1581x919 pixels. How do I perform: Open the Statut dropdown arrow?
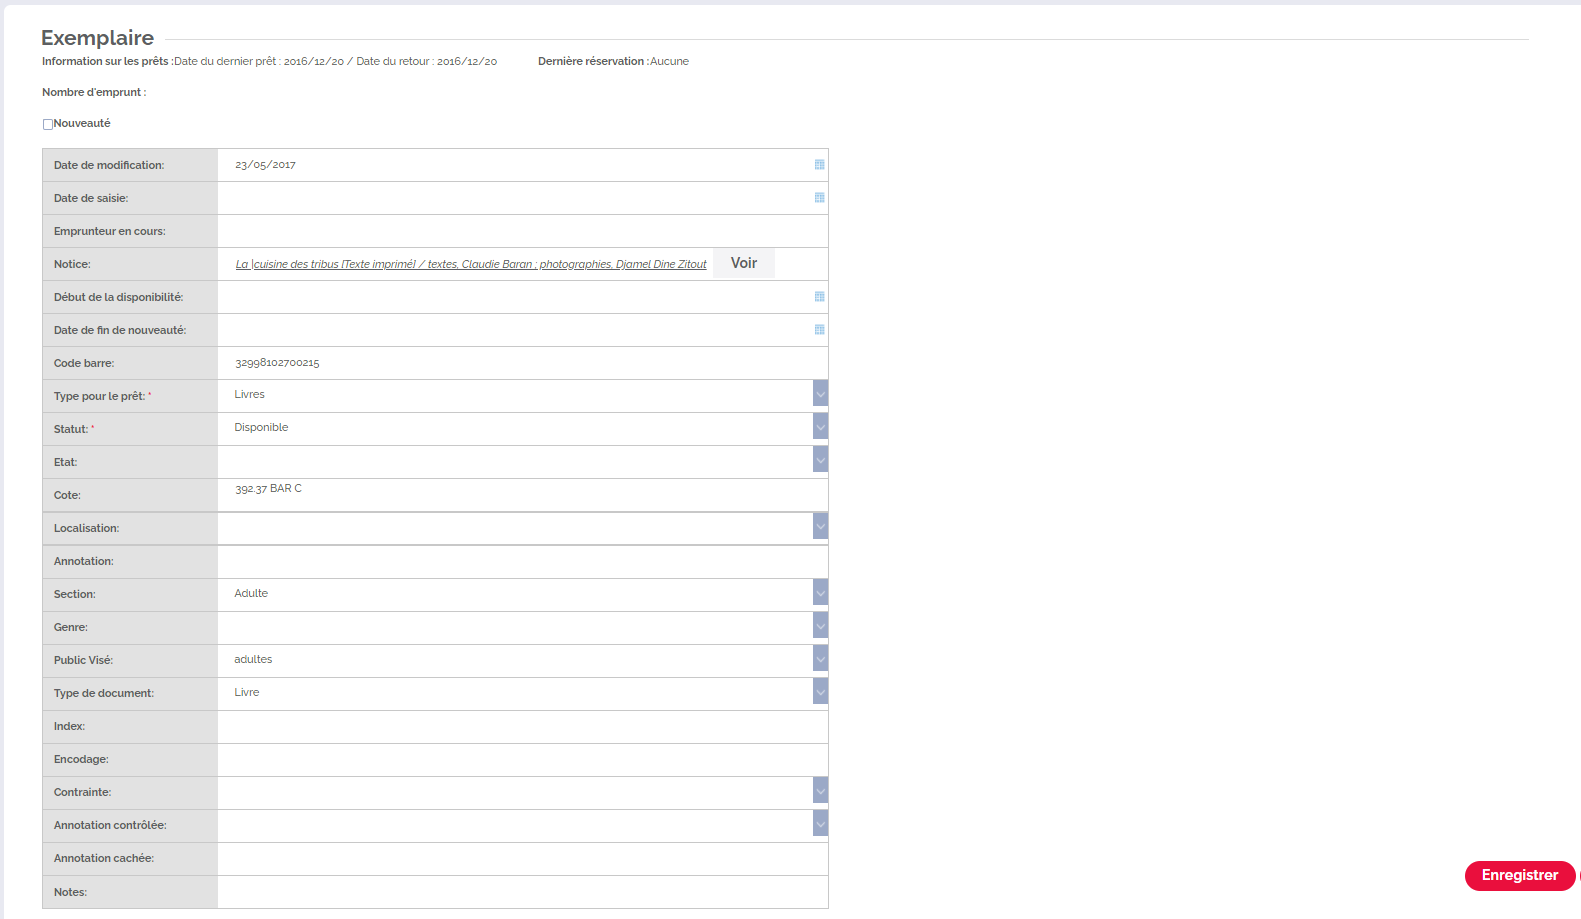(x=820, y=427)
